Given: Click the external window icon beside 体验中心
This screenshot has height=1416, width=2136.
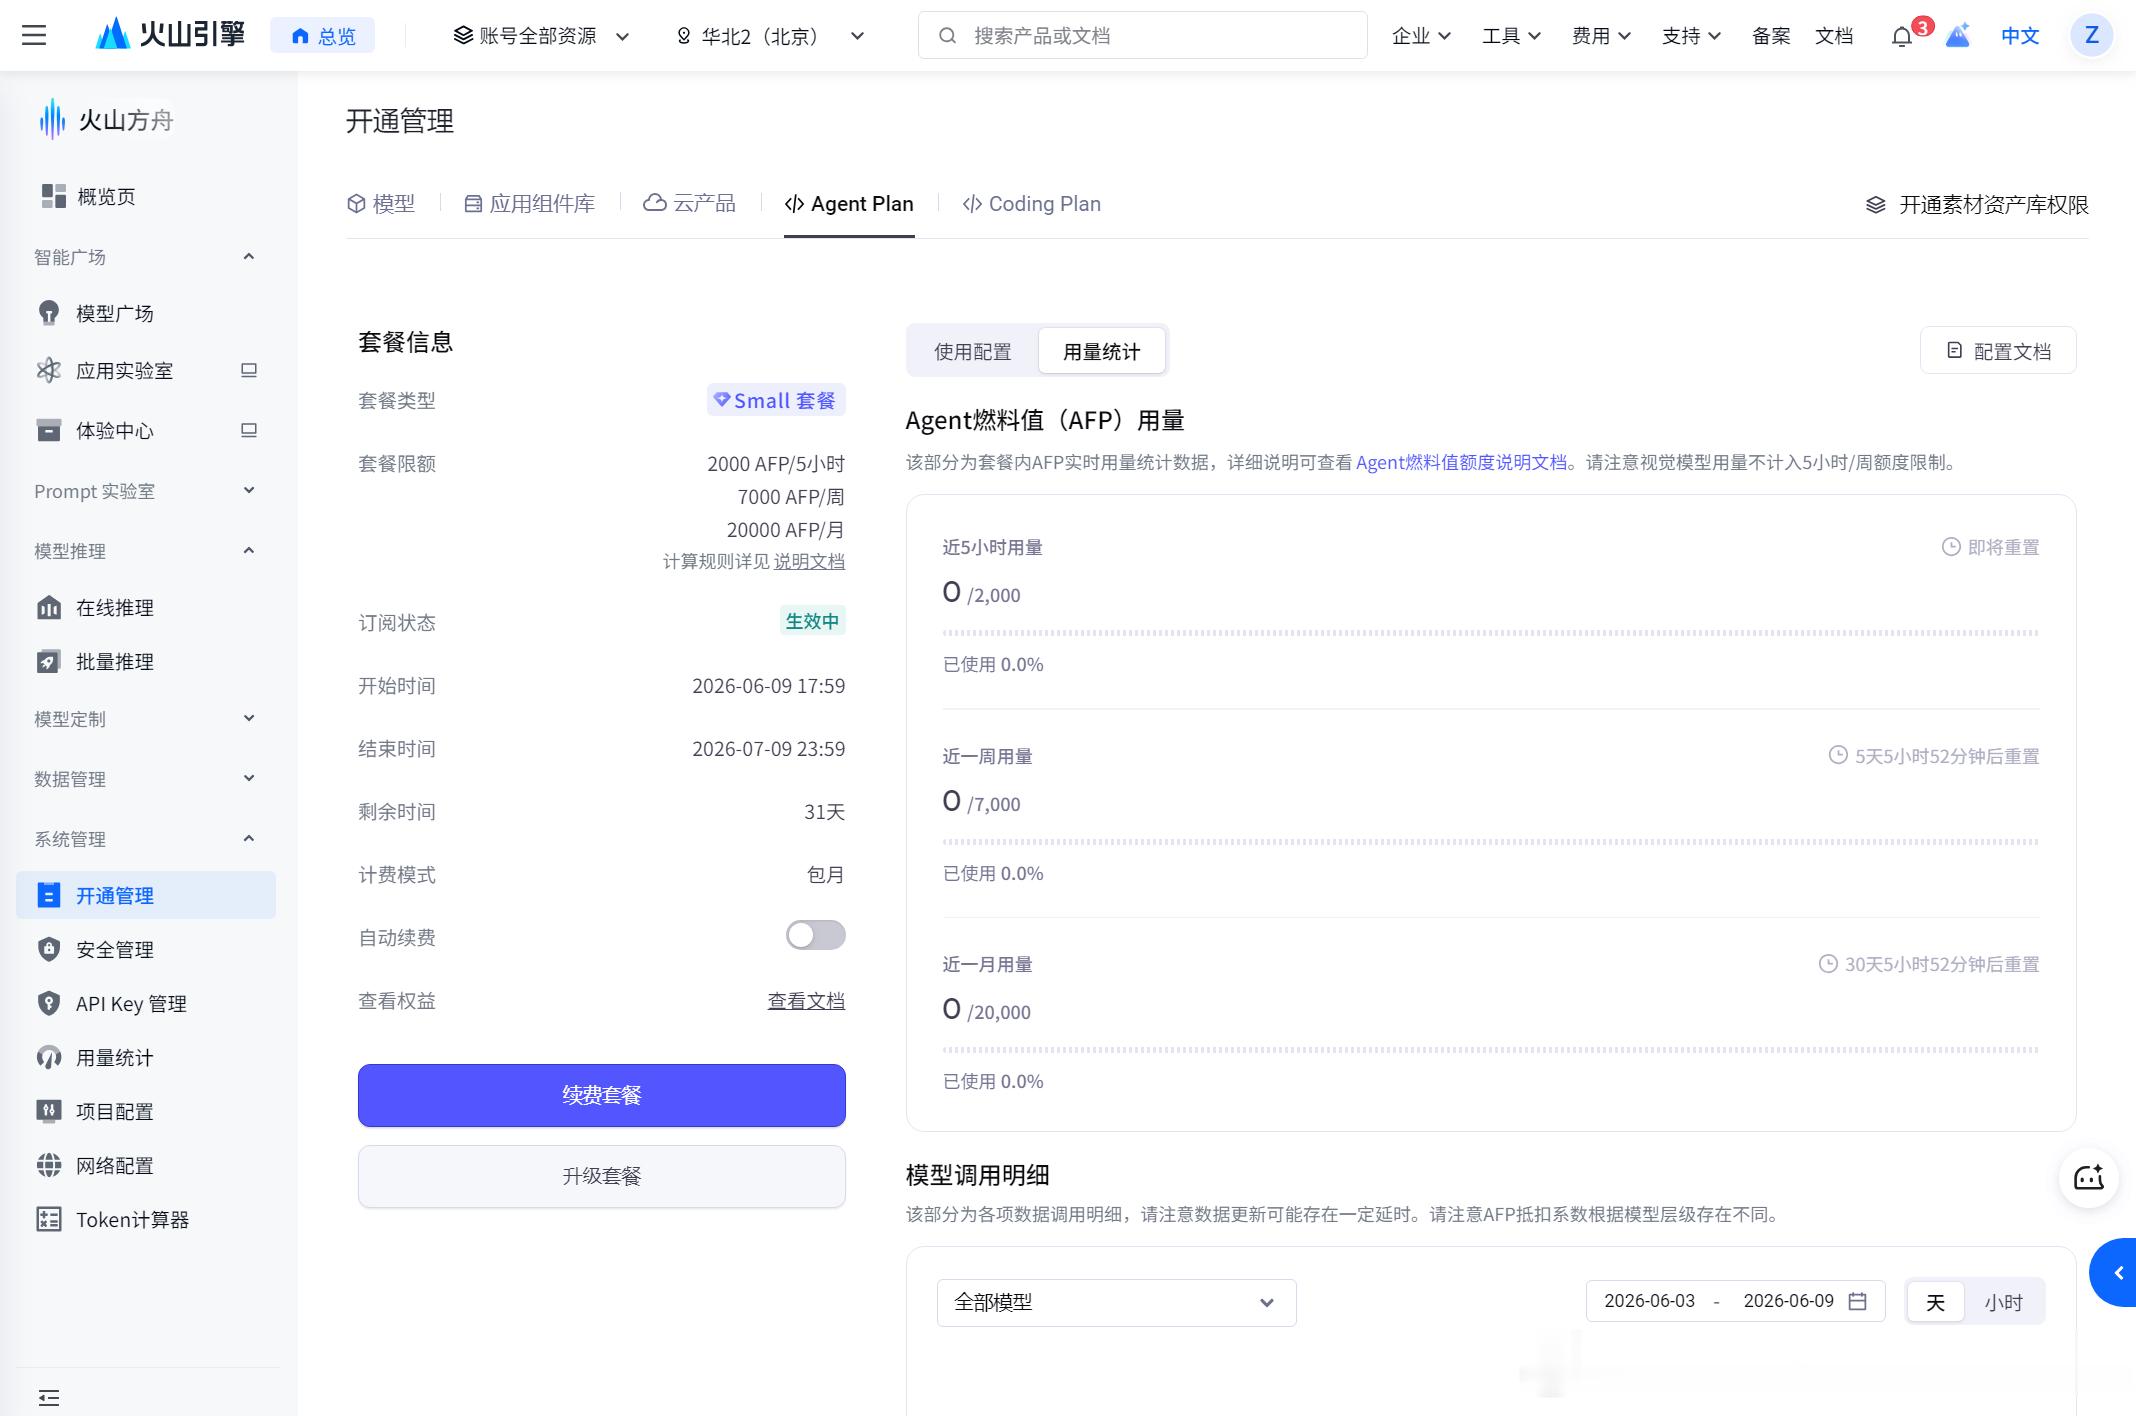Looking at the screenshot, I should tap(249, 430).
